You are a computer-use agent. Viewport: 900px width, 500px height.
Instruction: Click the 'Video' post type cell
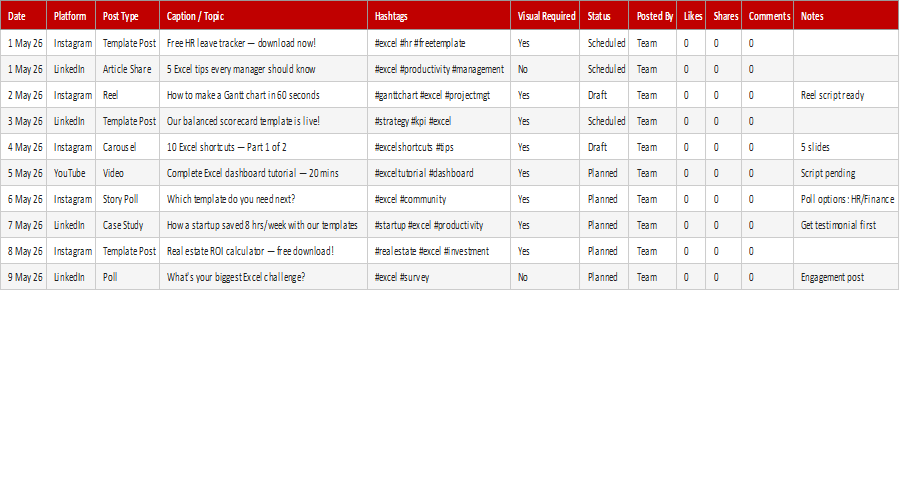pos(127,173)
